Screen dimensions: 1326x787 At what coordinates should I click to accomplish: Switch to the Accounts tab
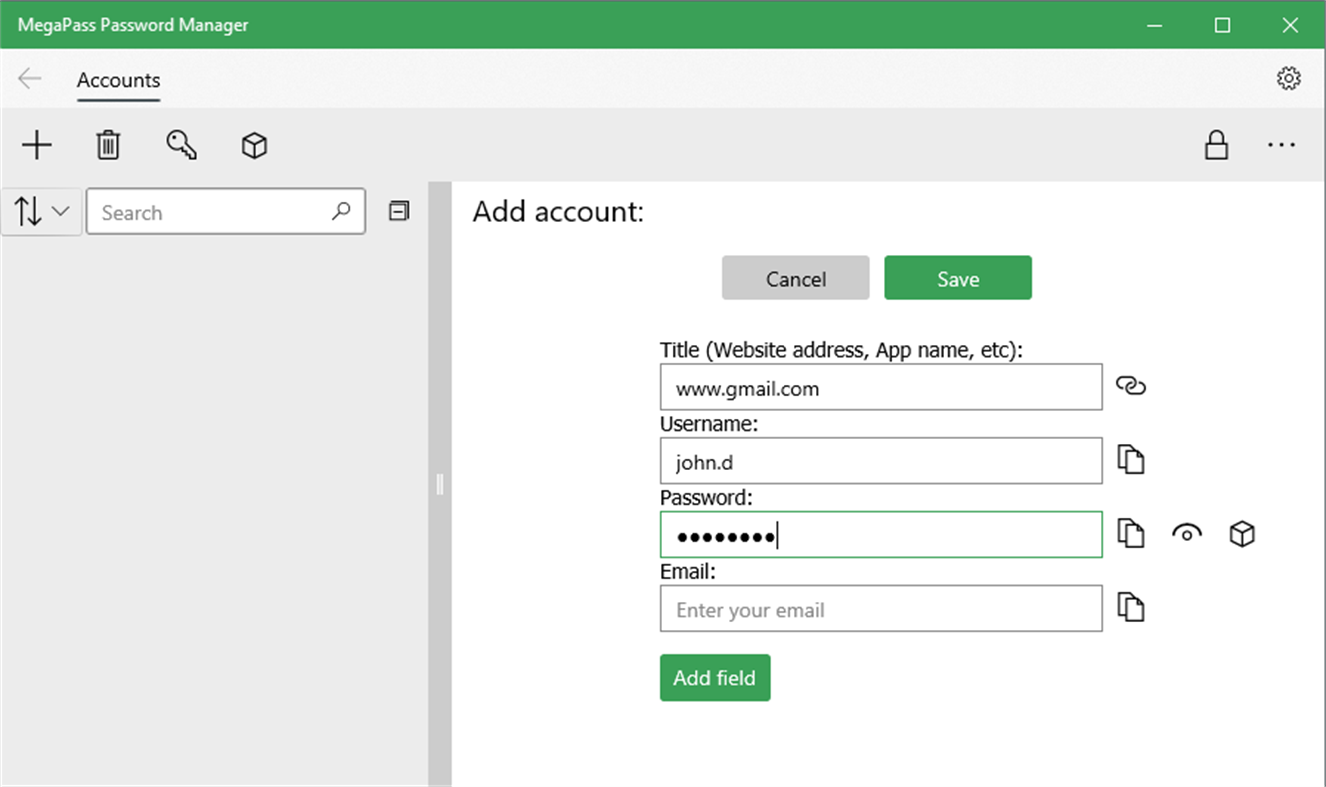point(118,80)
